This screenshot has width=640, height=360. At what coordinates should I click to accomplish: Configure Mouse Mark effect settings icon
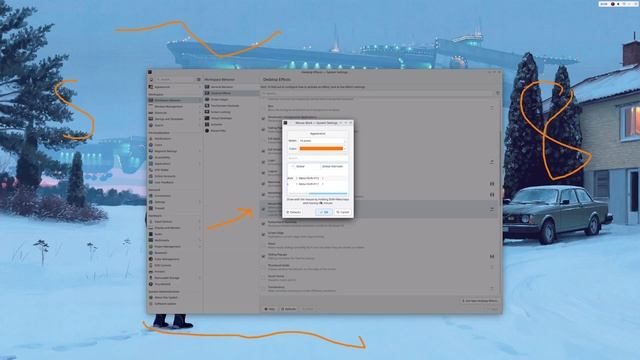492,209
